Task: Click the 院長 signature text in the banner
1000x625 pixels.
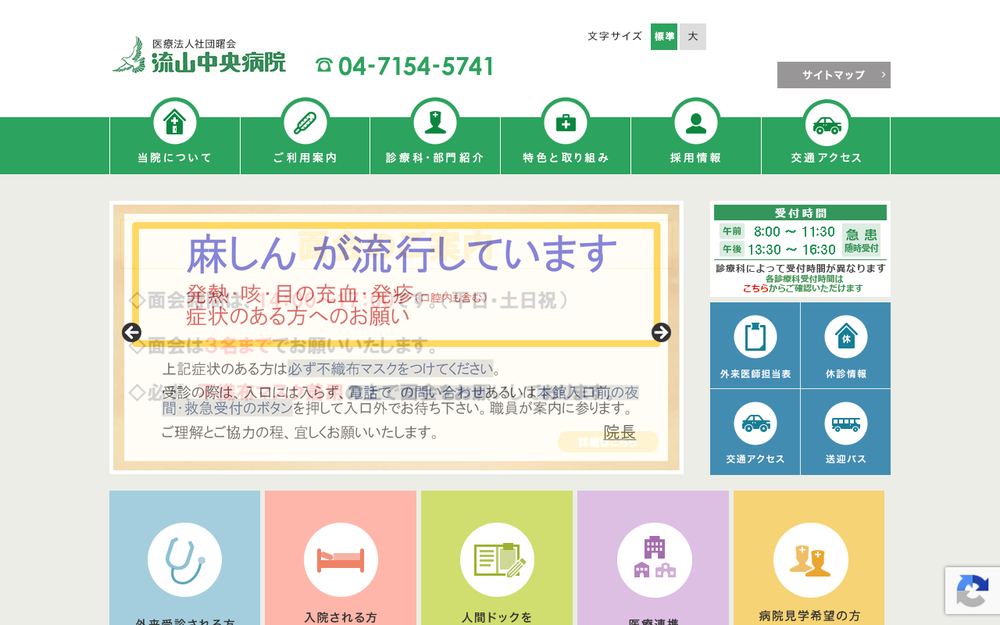Action: [620, 432]
